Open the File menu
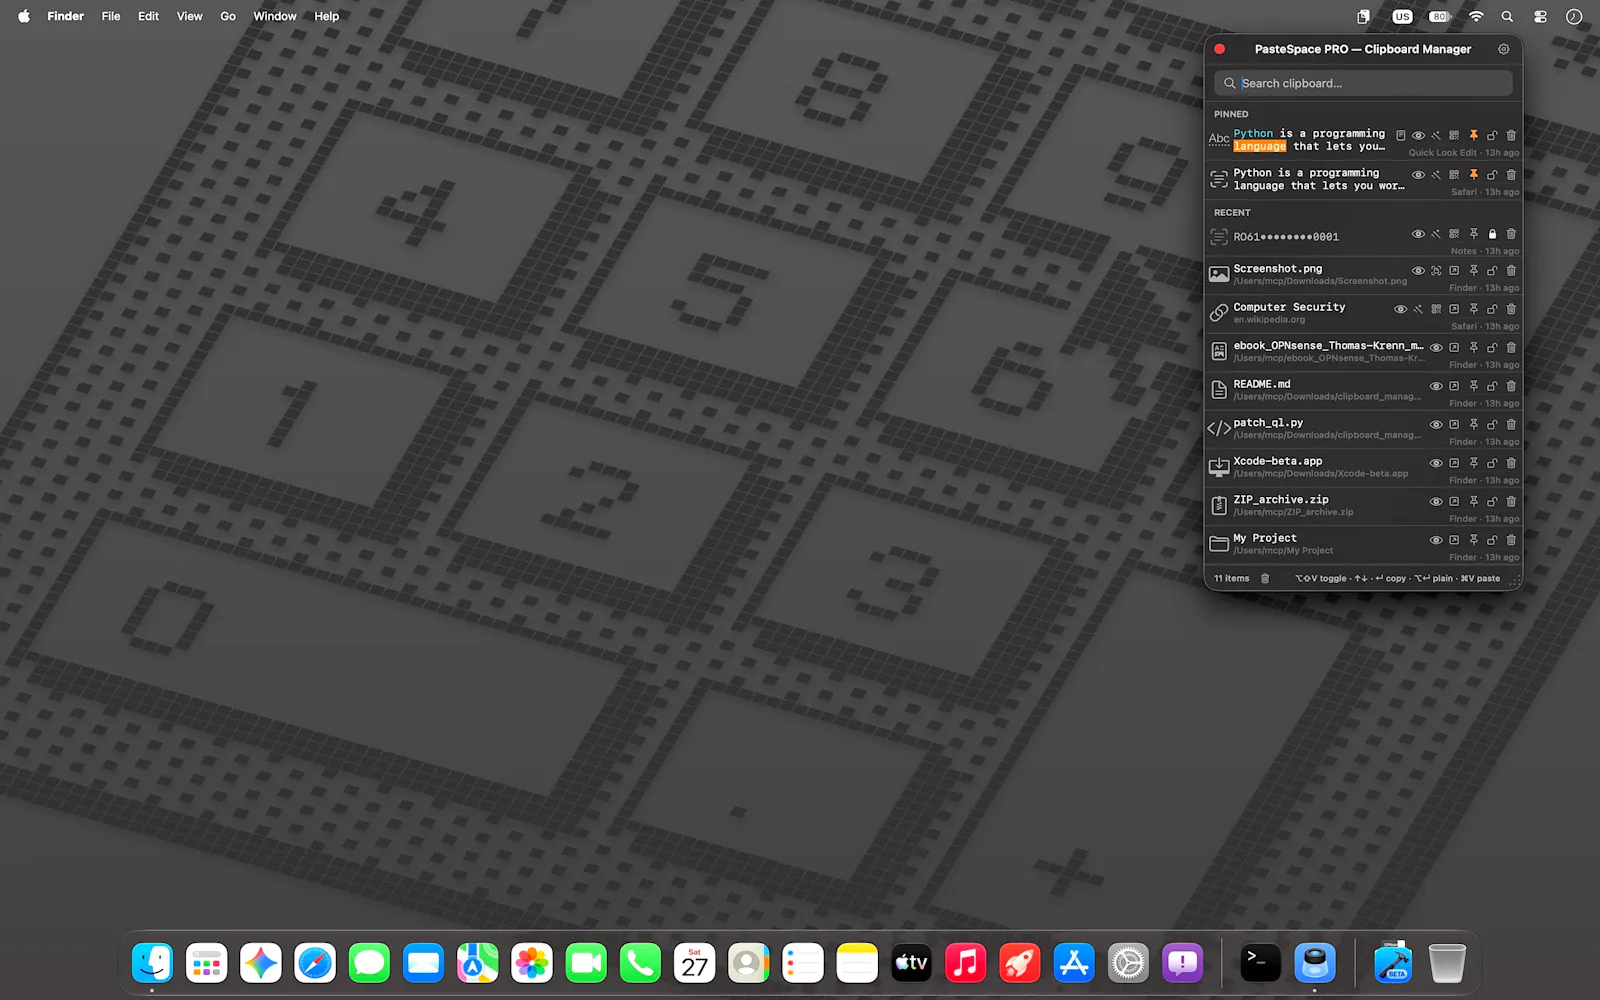Screen dimensions: 1600x1000 [111, 16]
